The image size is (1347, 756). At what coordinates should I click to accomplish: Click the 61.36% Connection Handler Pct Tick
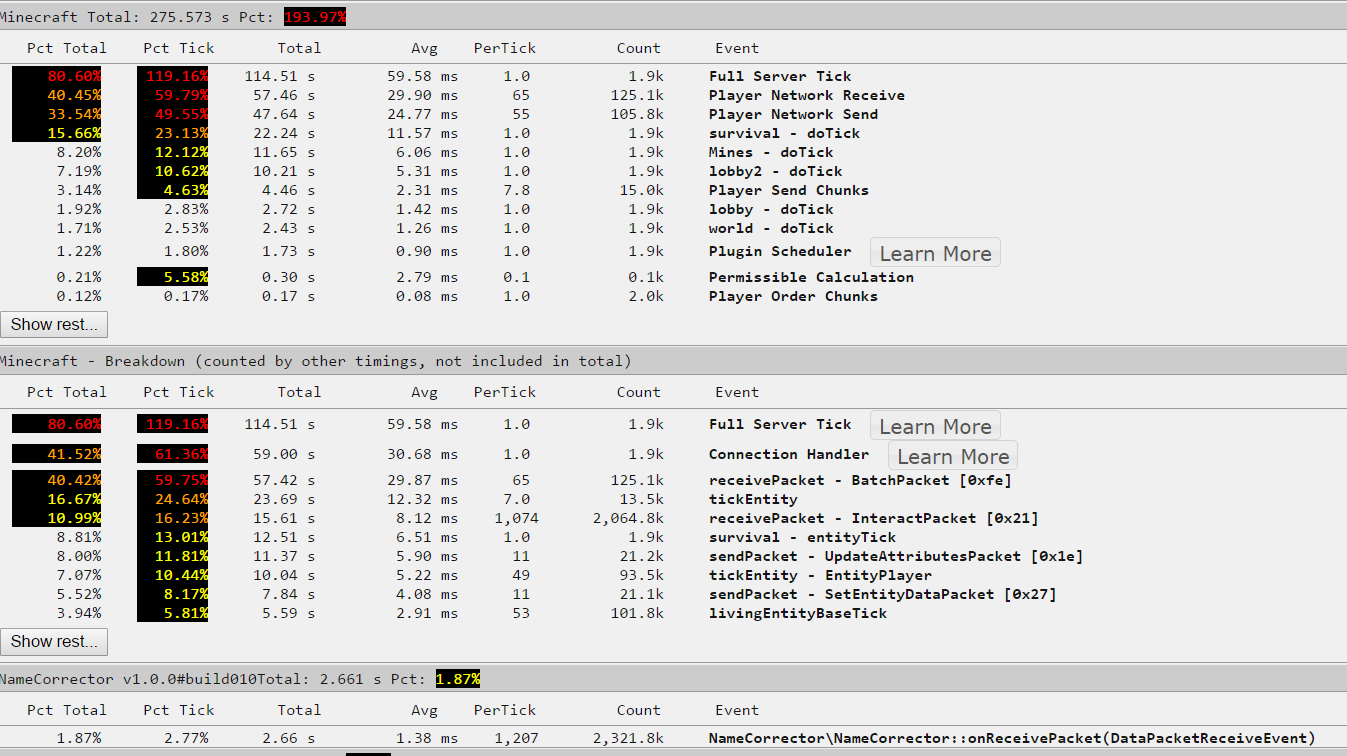point(173,454)
